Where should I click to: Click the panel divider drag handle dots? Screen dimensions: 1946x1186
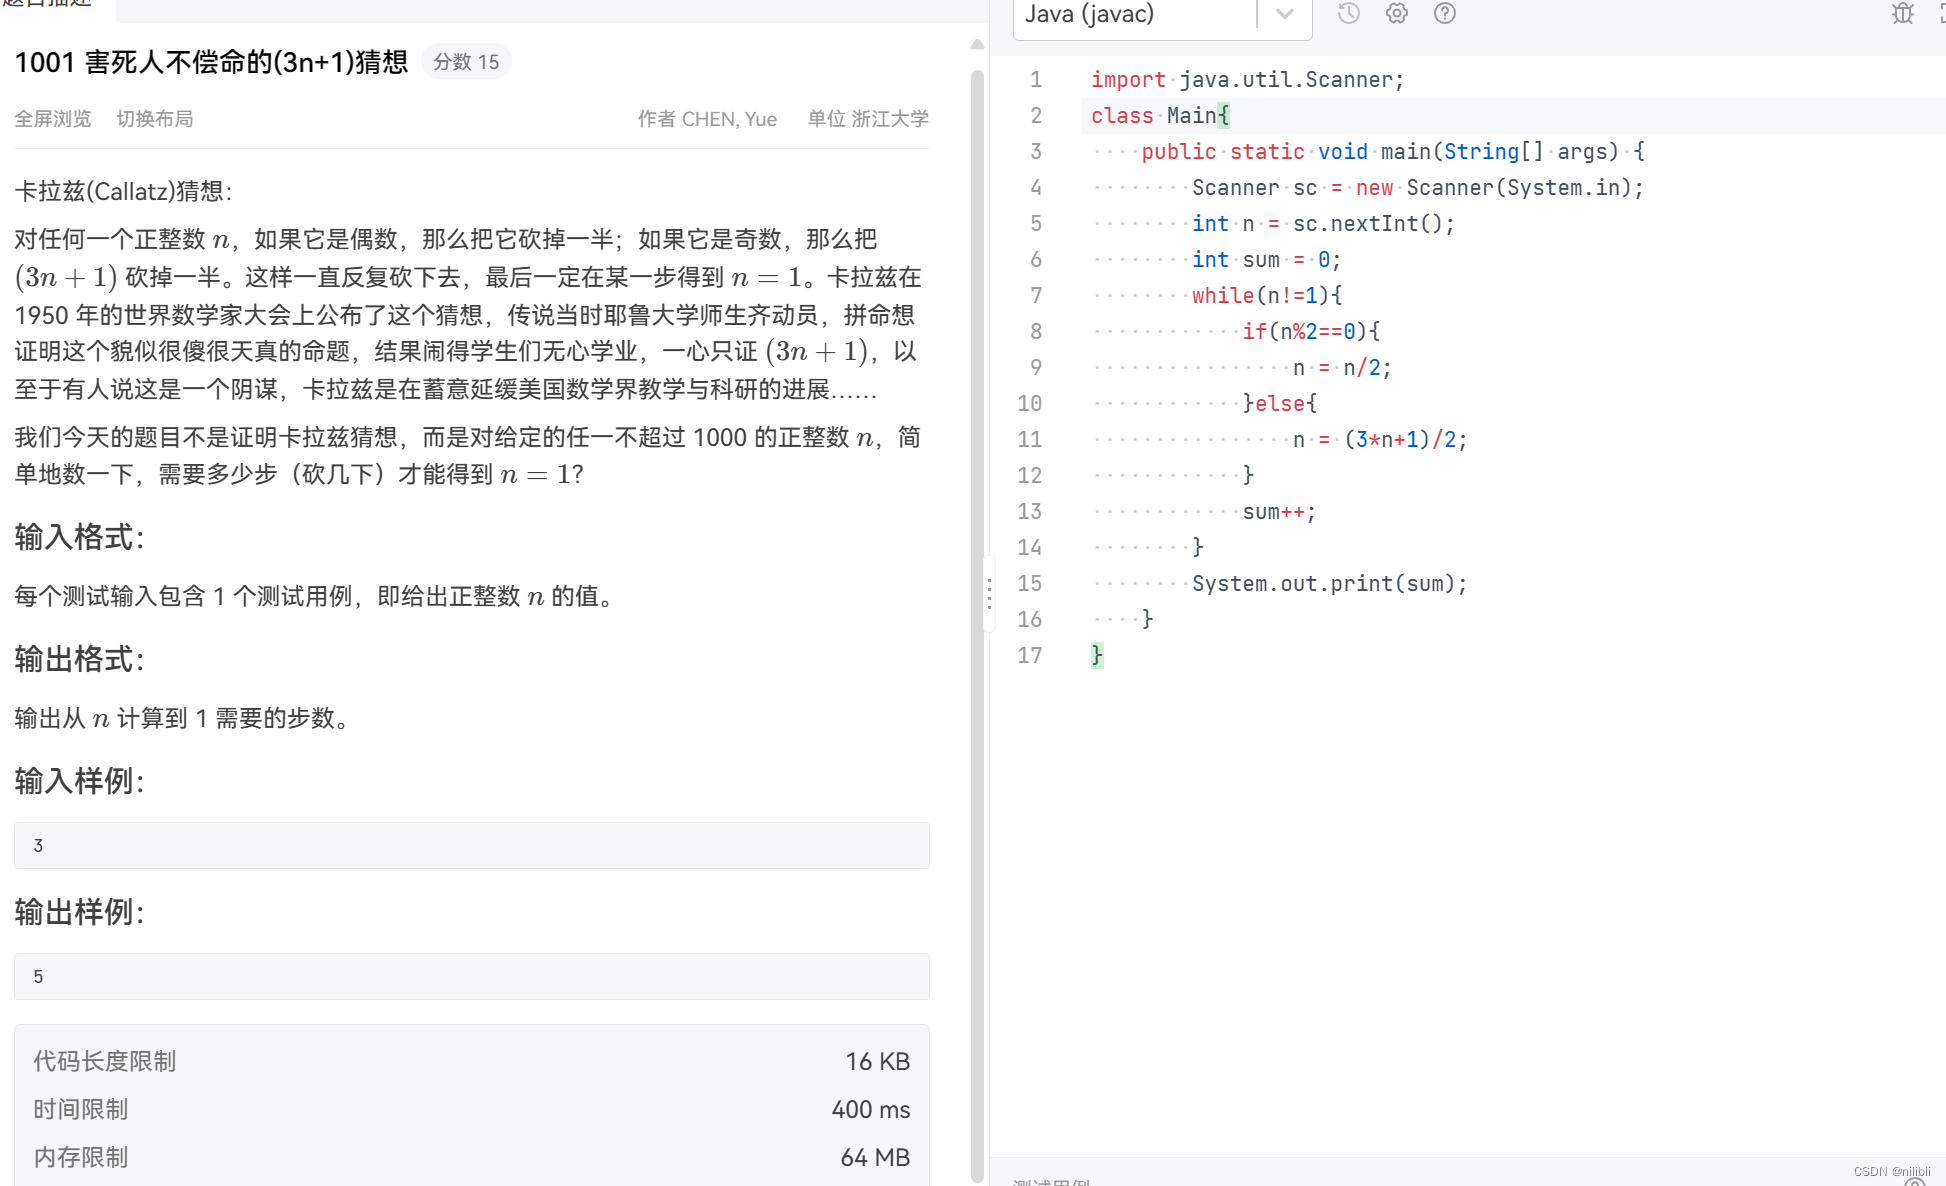pyautogui.click(x=989, y=594)
